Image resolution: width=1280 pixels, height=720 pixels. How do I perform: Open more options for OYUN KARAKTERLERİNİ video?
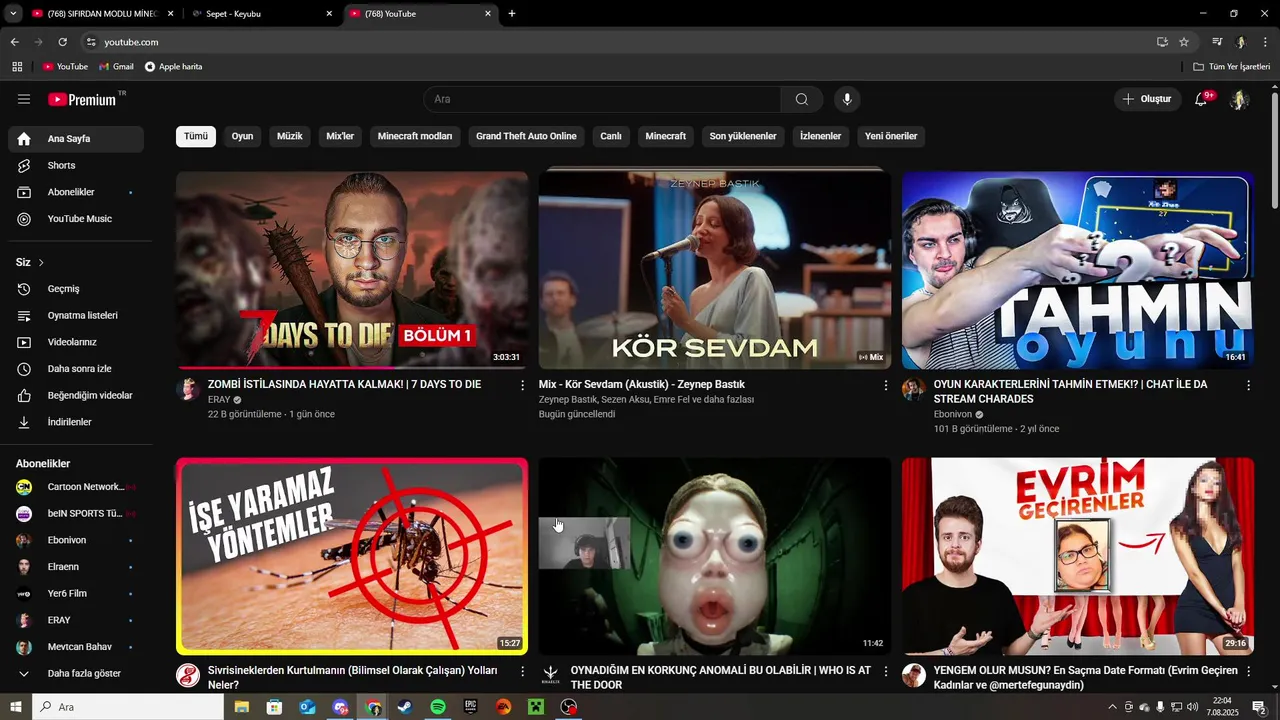[x=1248, y=385]
